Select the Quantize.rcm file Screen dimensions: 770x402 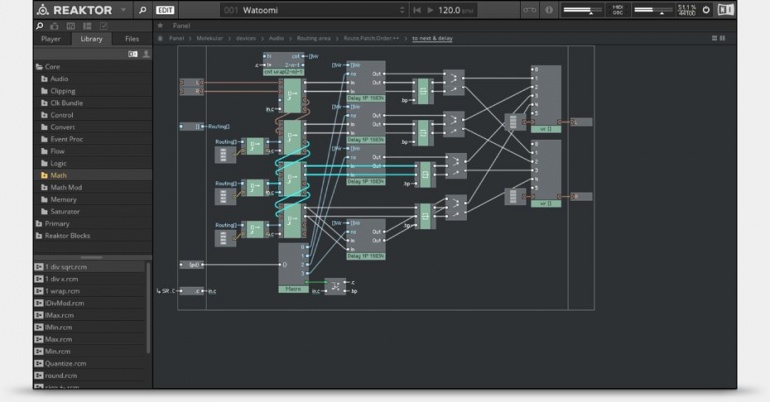[64, 364]
